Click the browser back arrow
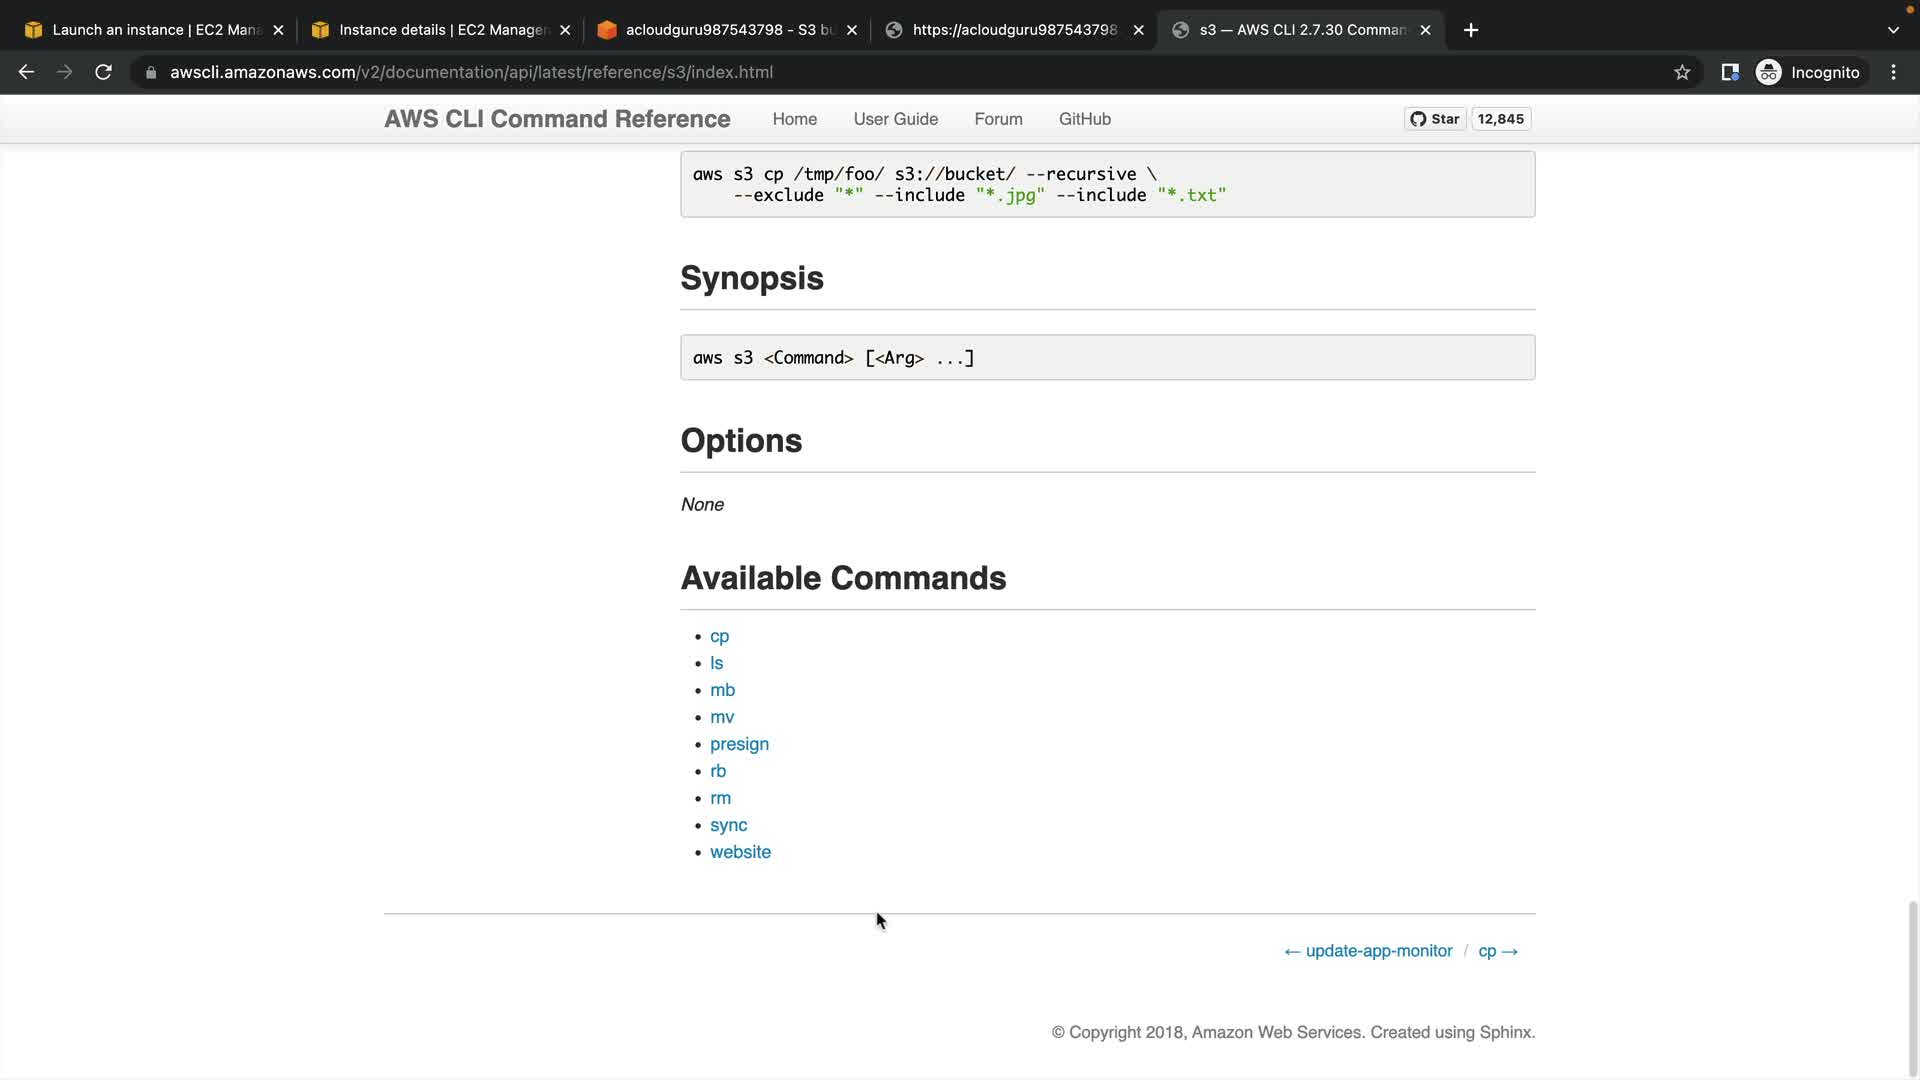This screenshot has height=1080, width=1920. [x=26, y=72]
